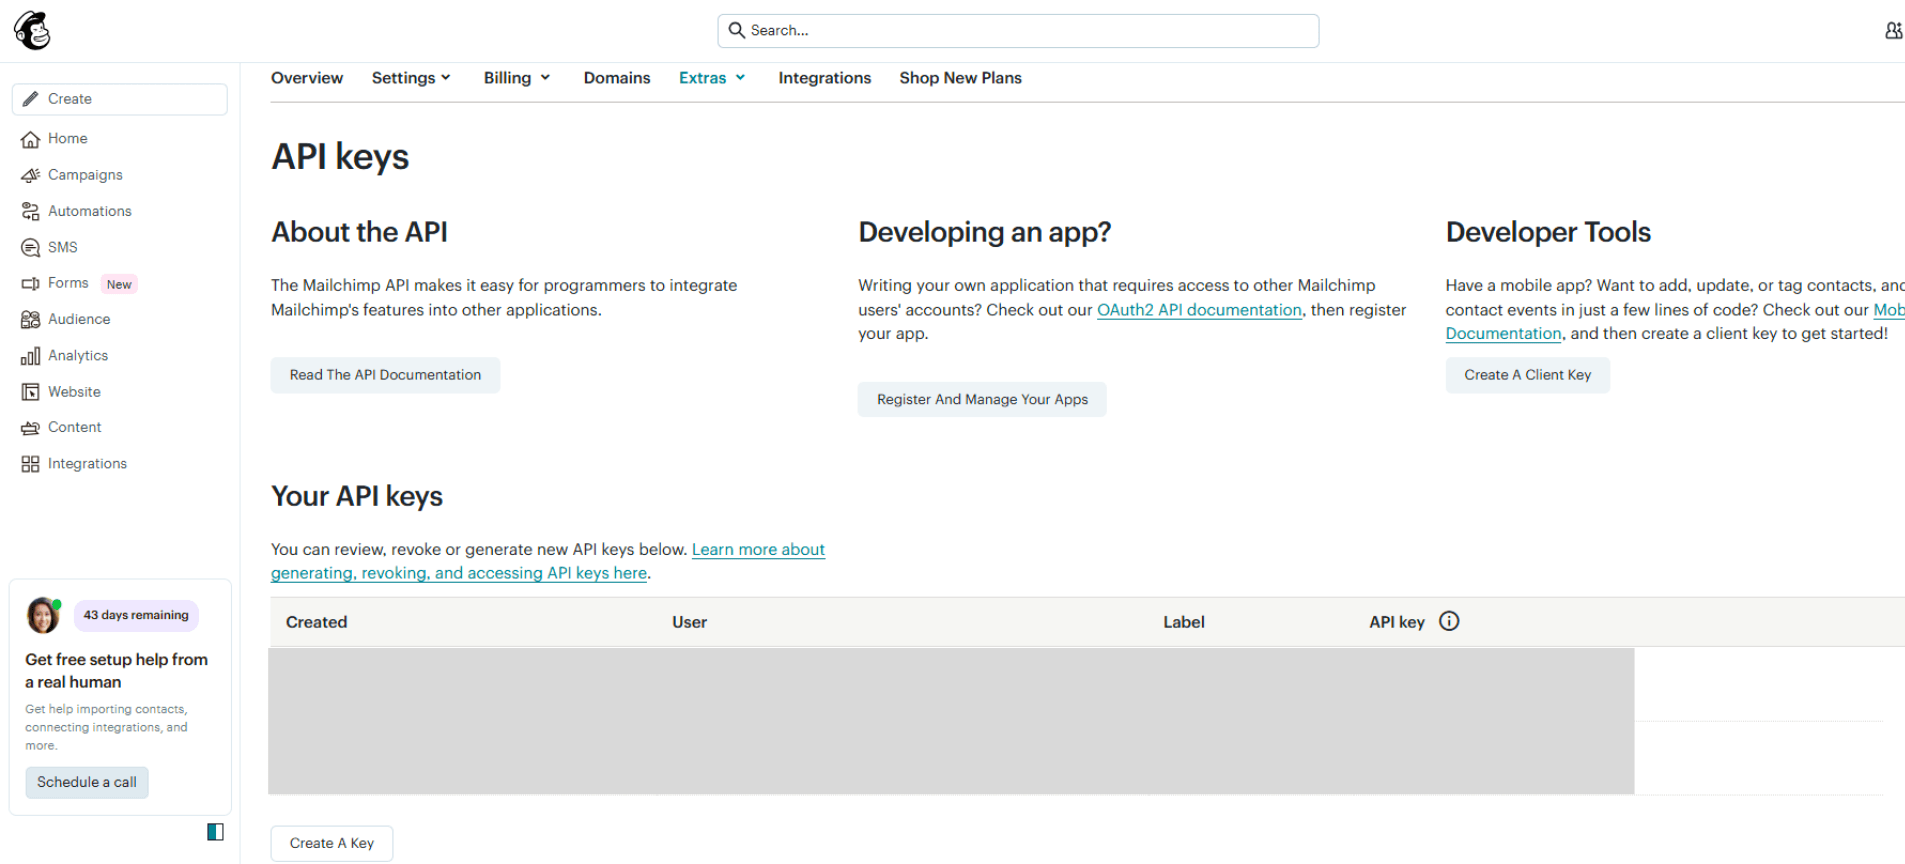Viewport: 1905px width, 864px height.
Task: Click Get free setup help heading
Action: click(x=116, y=671)
